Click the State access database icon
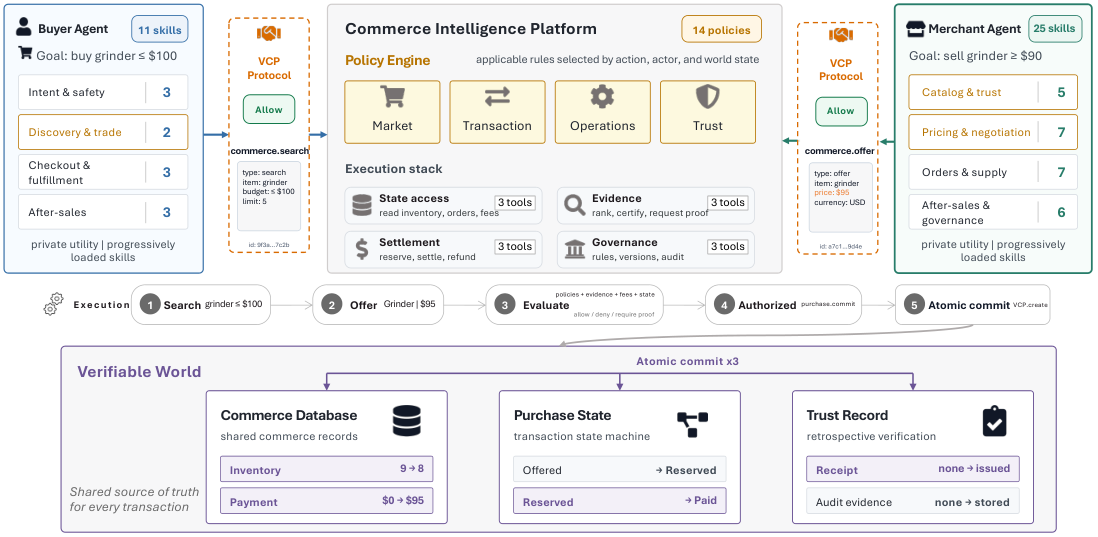Image resolution: width=1098 pixels, height=537 pixels. coord(362,205)
